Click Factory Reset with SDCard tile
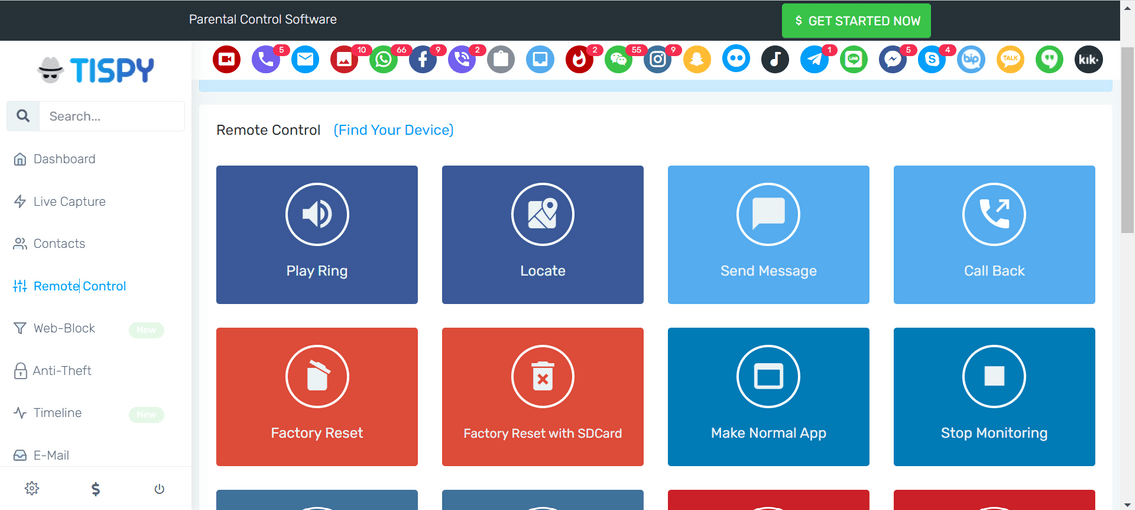 [x=543, y=397]
